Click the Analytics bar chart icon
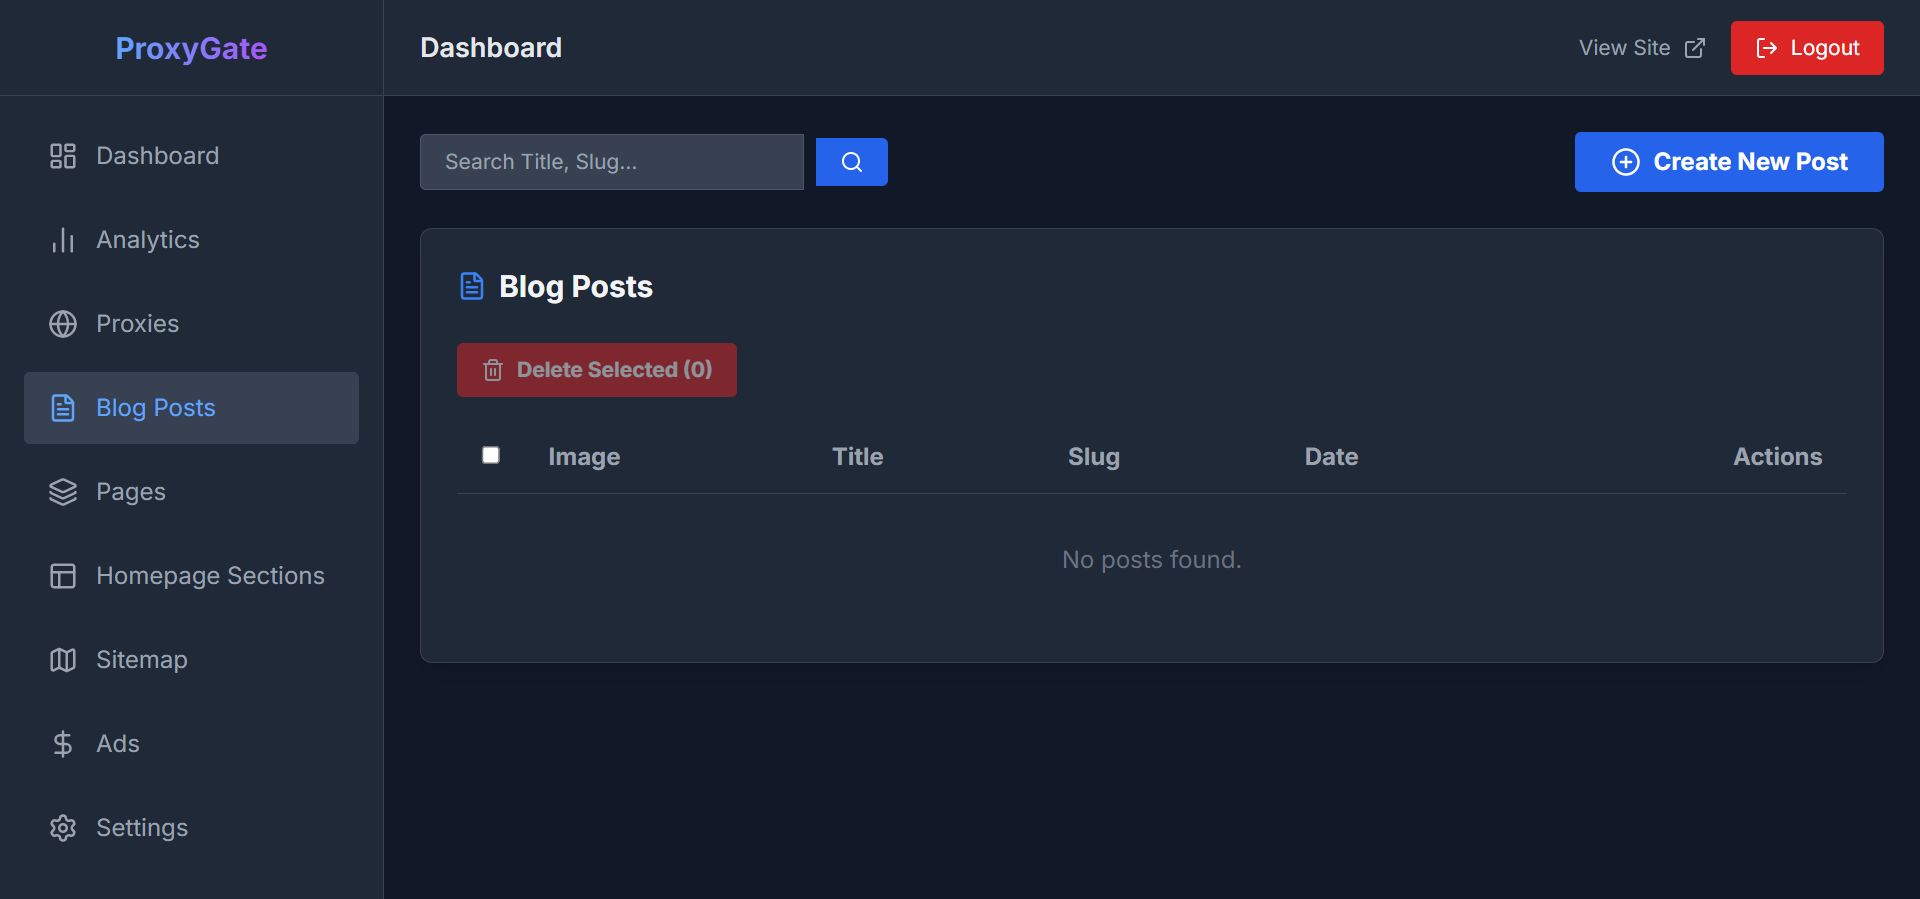Screen dimensions: 1920x899 (x=63, y=240)
